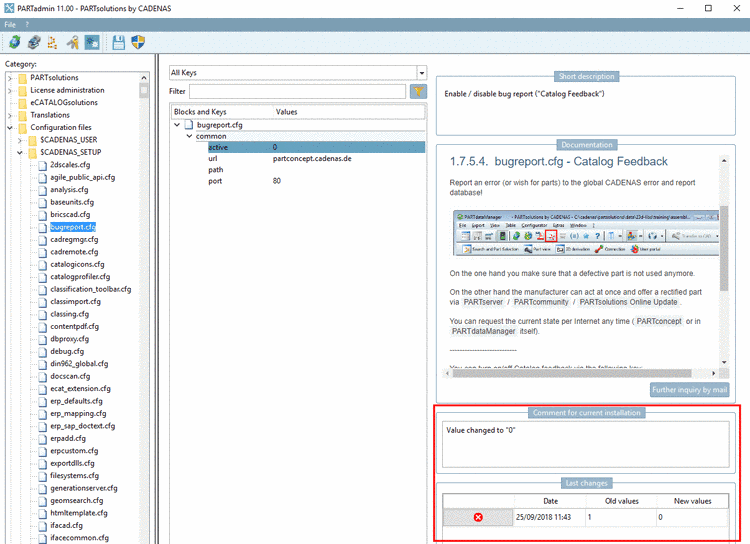The height and width of the screenshot is (544, 750).
Task: Expand the $CADENAS_USER folder
Action: pyautogui.click(x=20, y=140)
